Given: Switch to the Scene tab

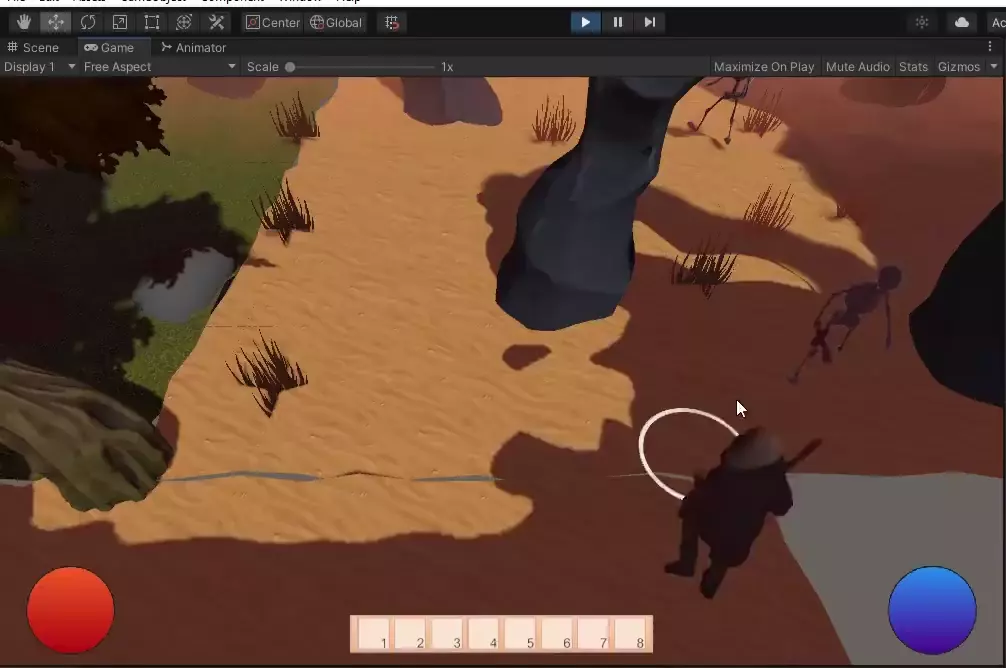Looking at the screenshot, I should click(33, 47).
